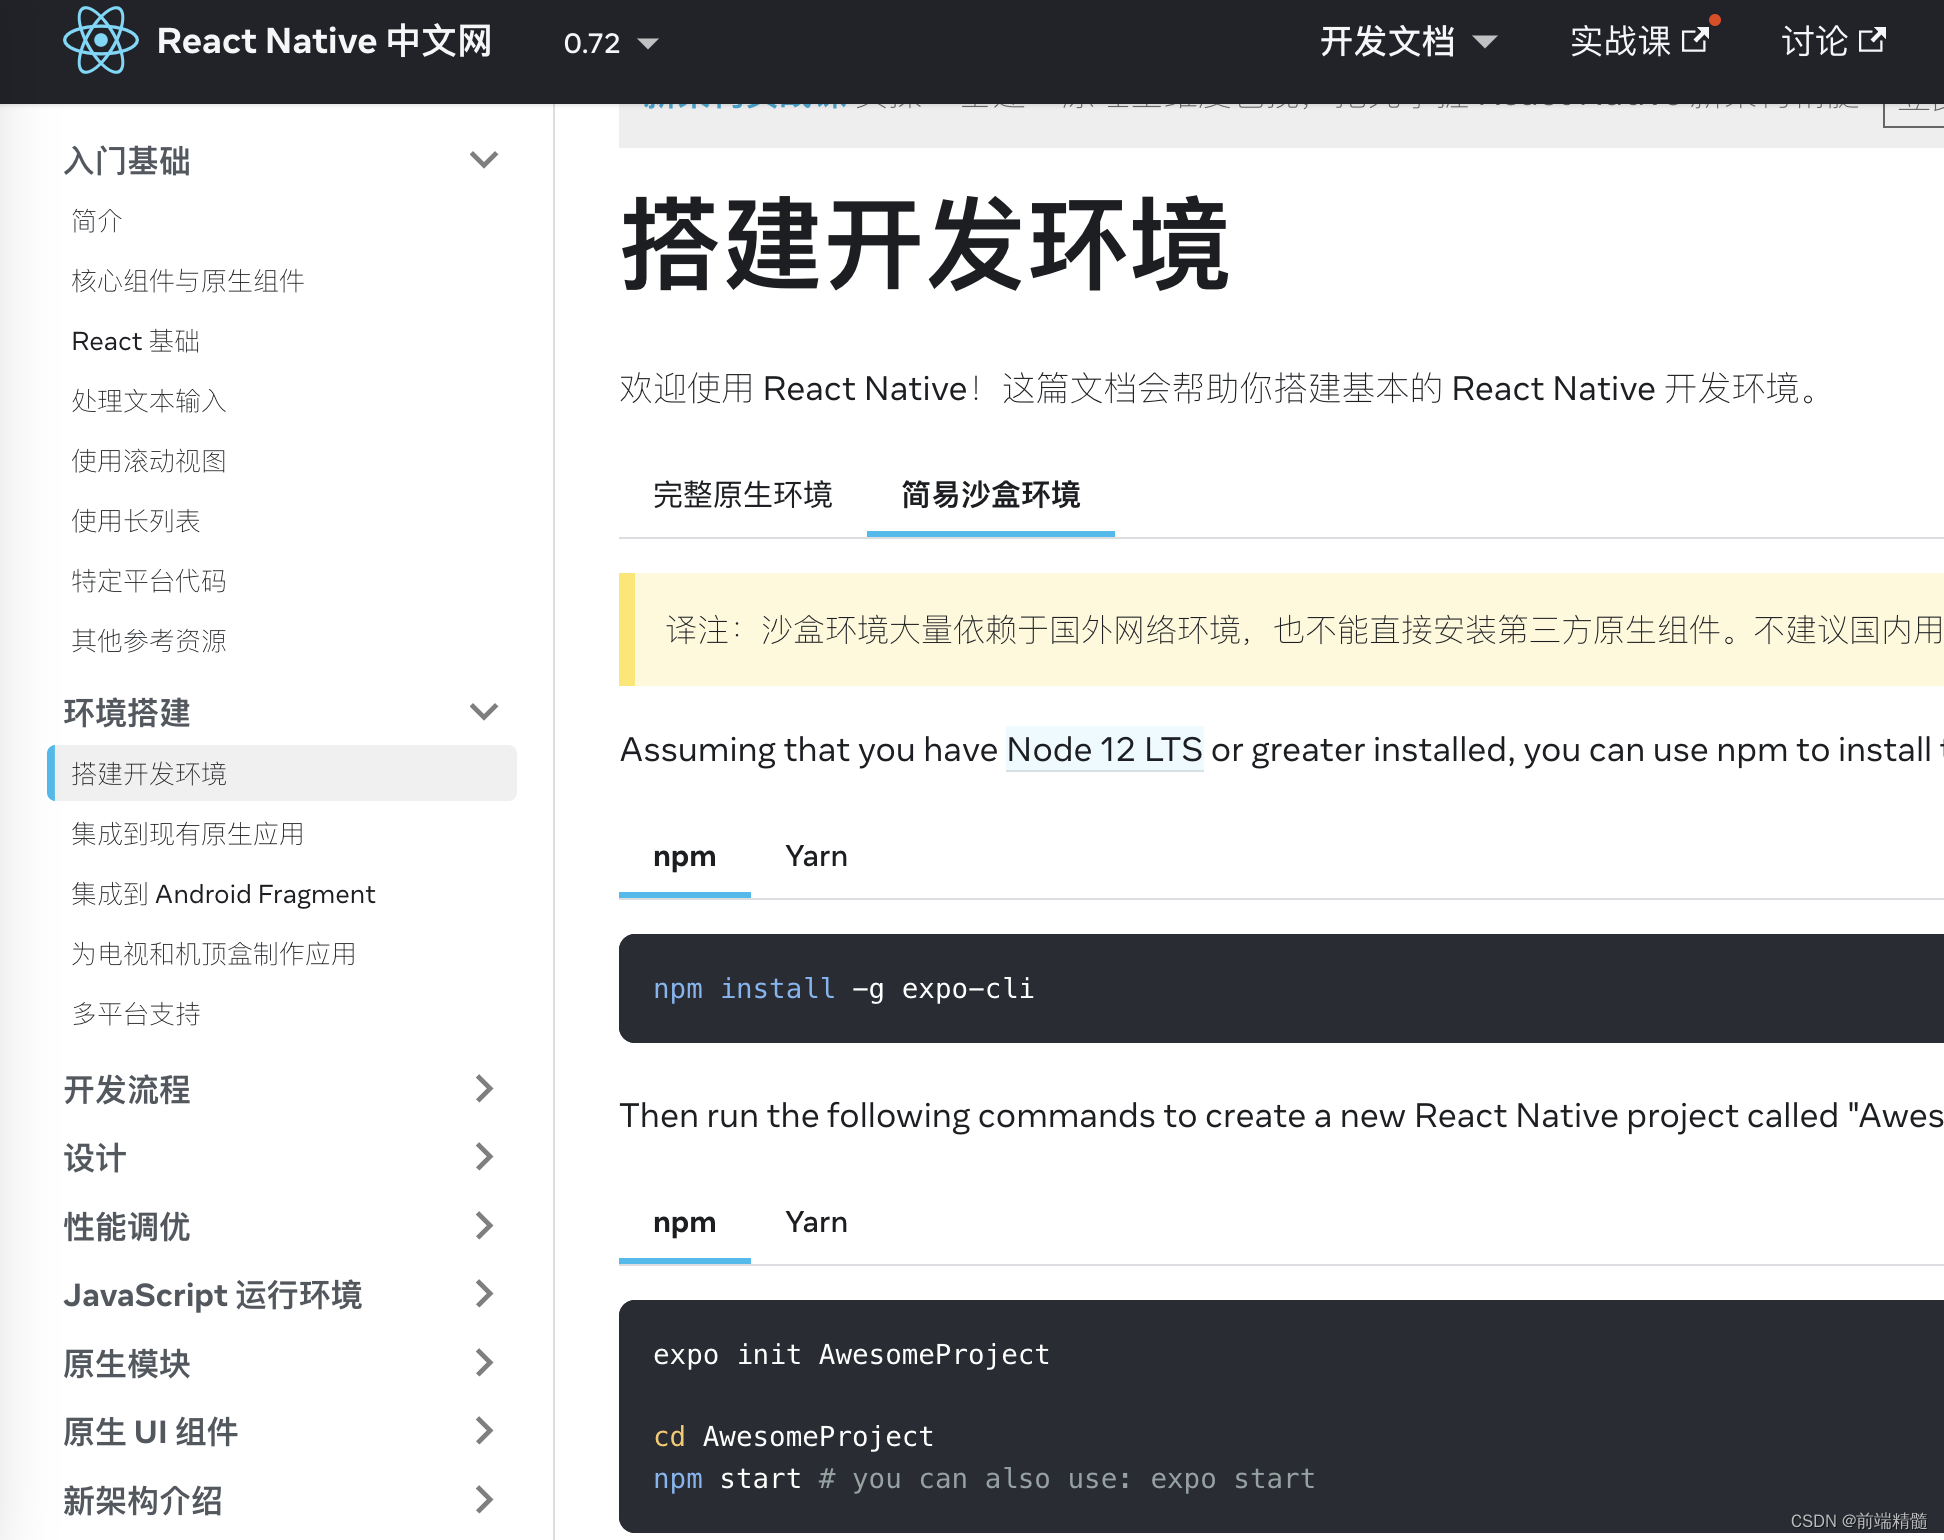Open 使用滚动视图 sidebar page
This screenshot has width=1944, height=1540.
pyautogui.click(x=149, y=461)
